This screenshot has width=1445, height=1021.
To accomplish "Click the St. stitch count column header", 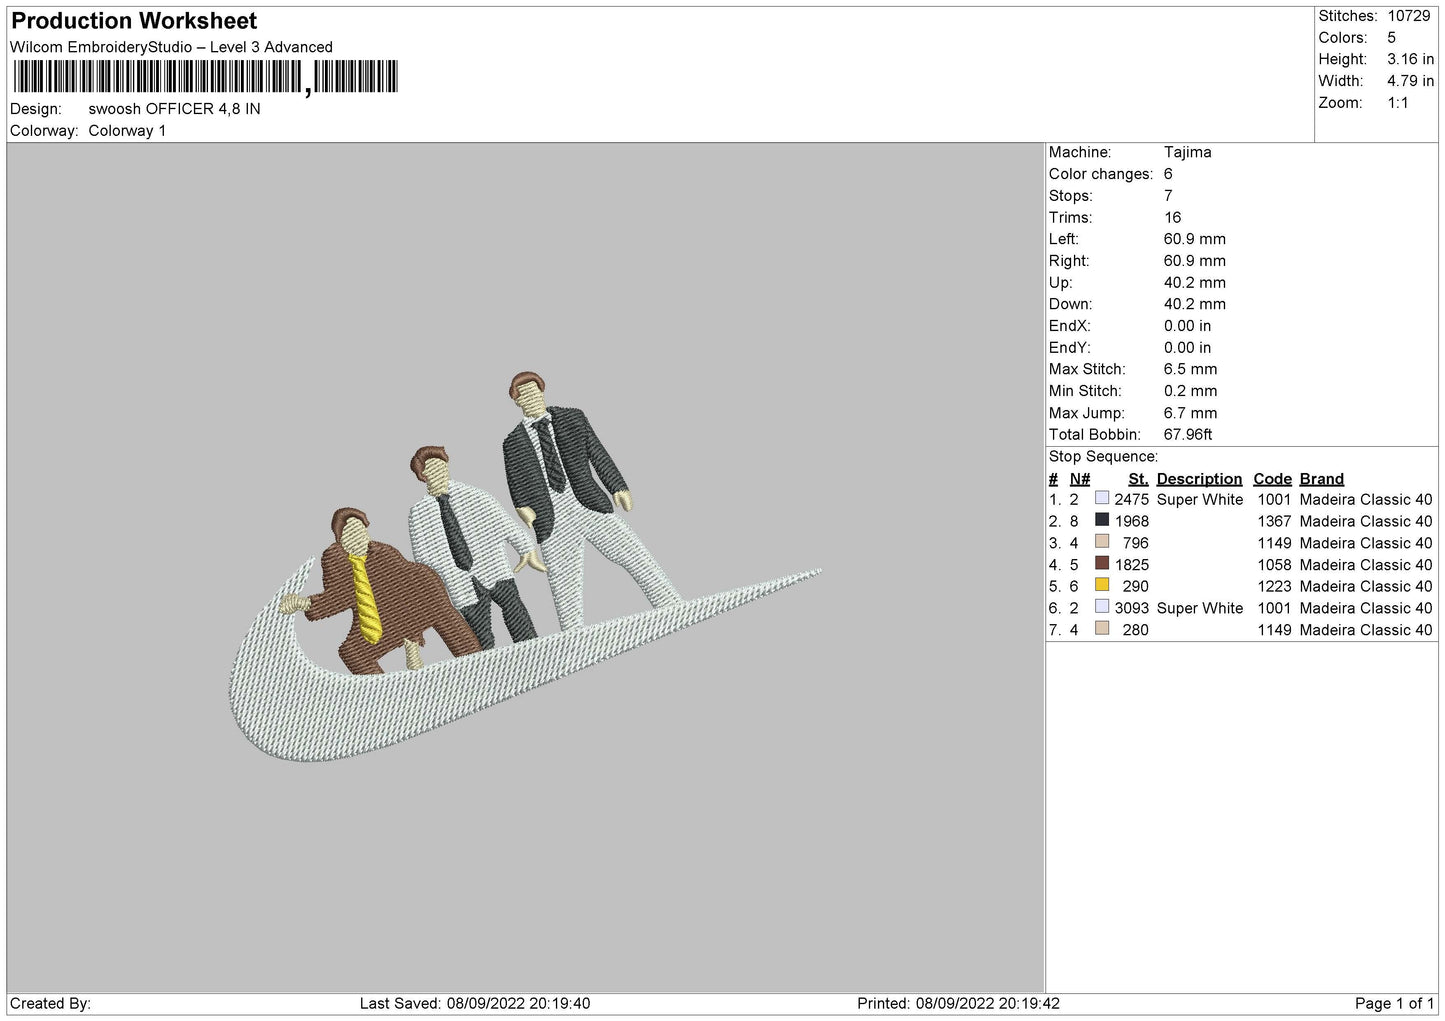I will click(x=1138, y=479).
